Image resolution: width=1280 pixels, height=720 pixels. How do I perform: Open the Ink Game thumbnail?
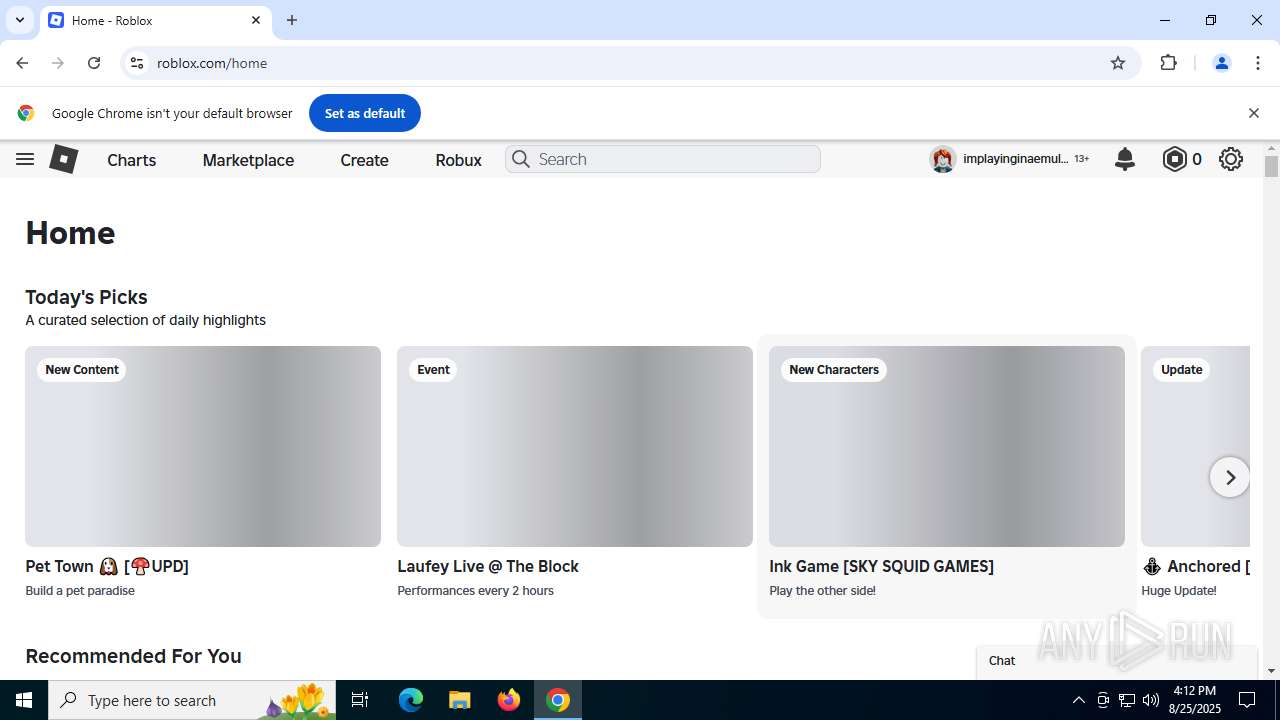tap(947, 446)
